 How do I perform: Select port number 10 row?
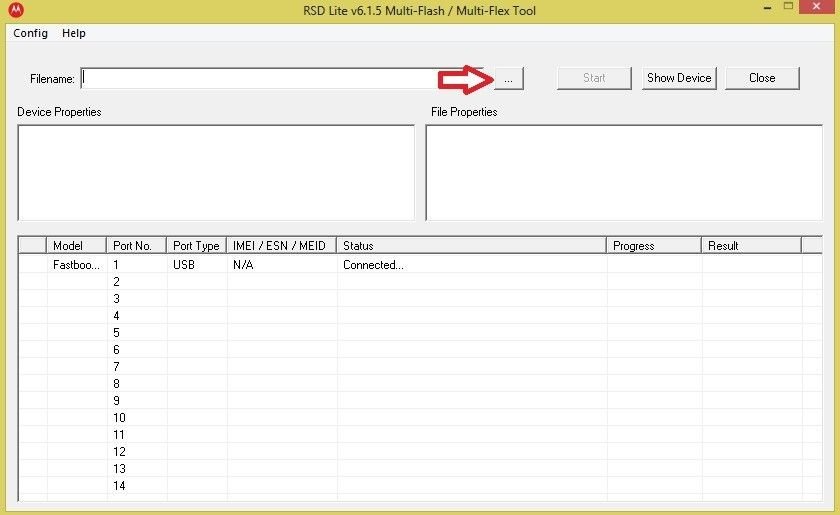click(x=420, y=417)
